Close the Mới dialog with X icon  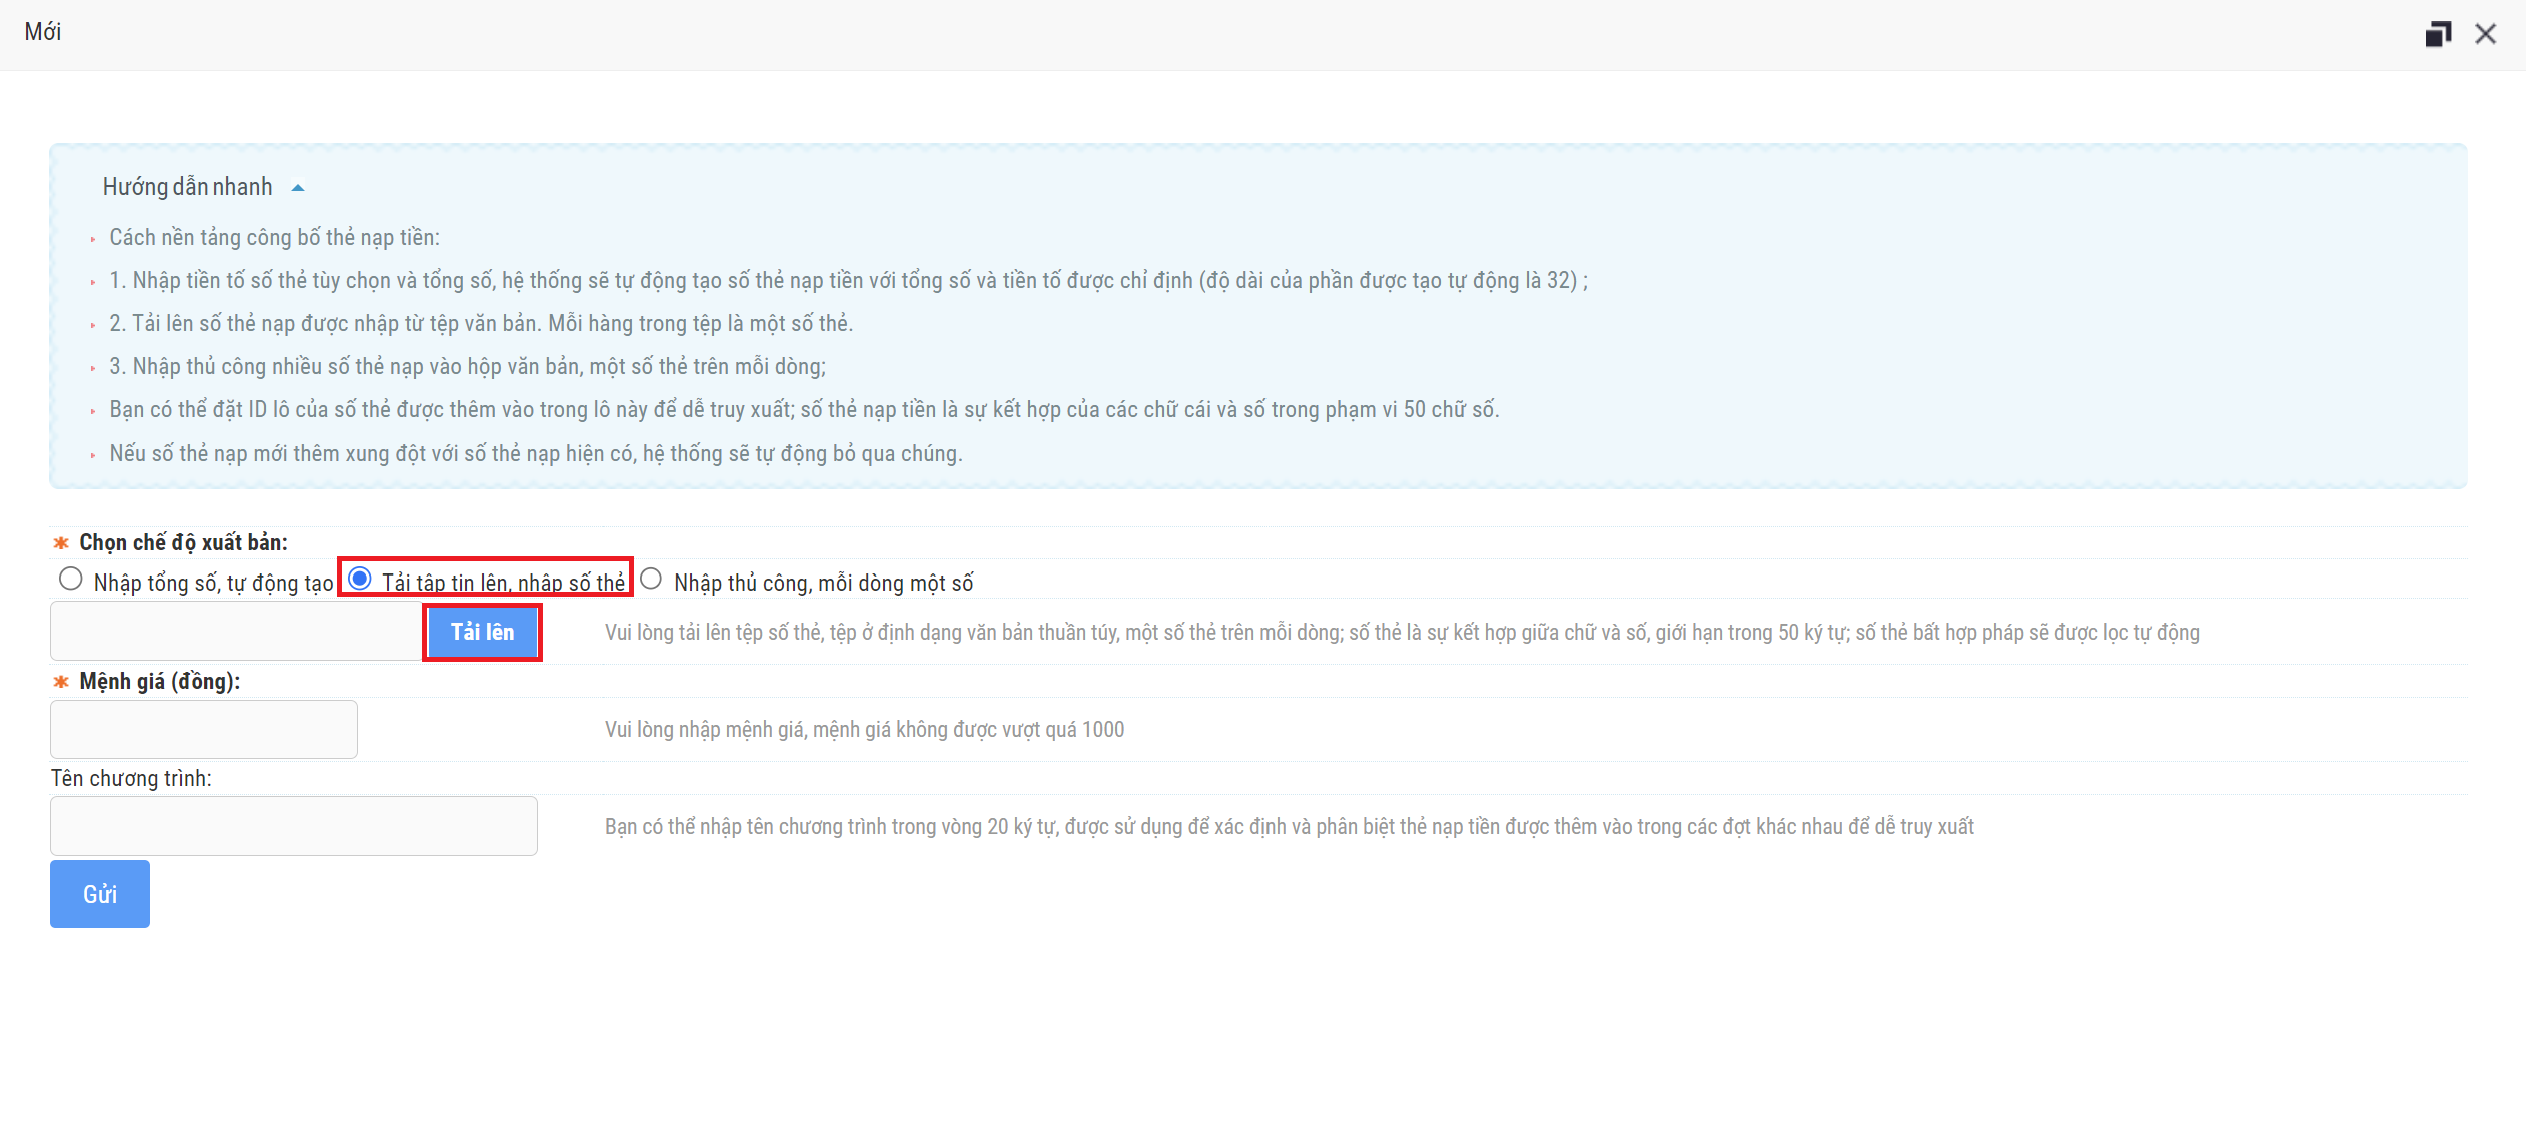click(x=2485, y=34)
